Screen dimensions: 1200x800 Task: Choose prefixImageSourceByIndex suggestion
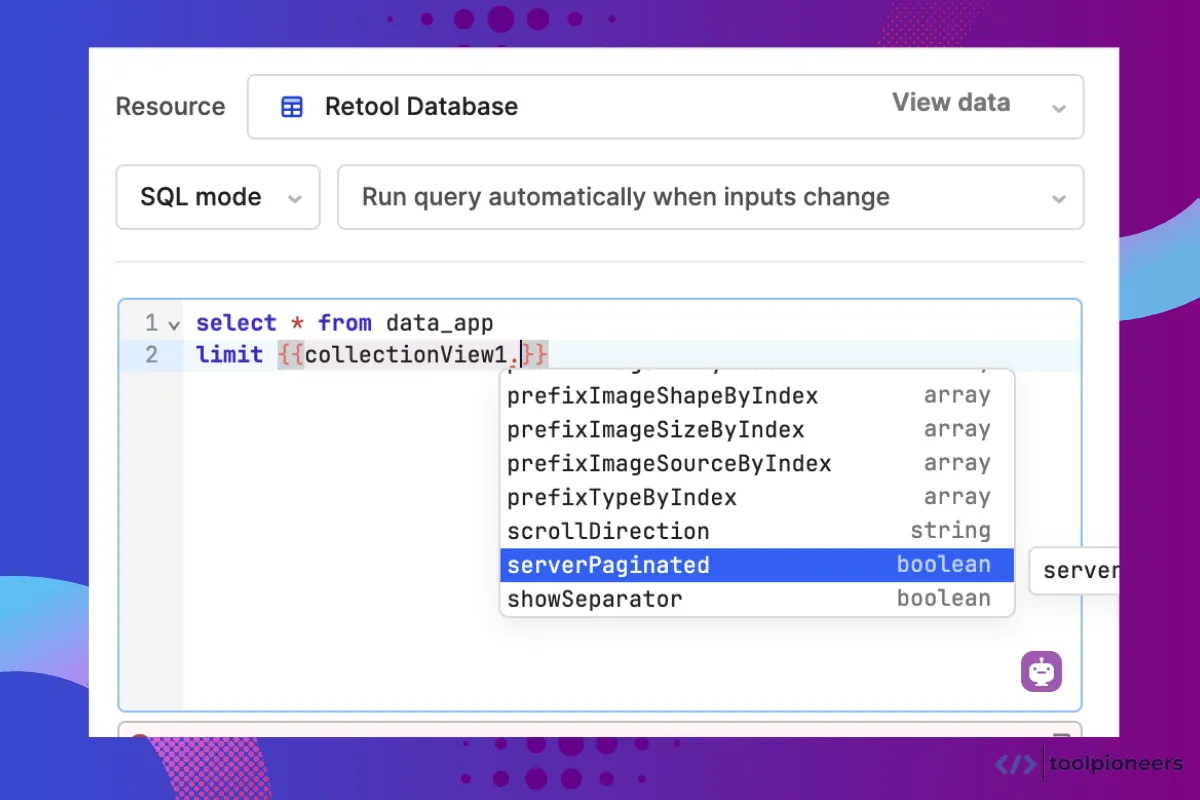757,464
